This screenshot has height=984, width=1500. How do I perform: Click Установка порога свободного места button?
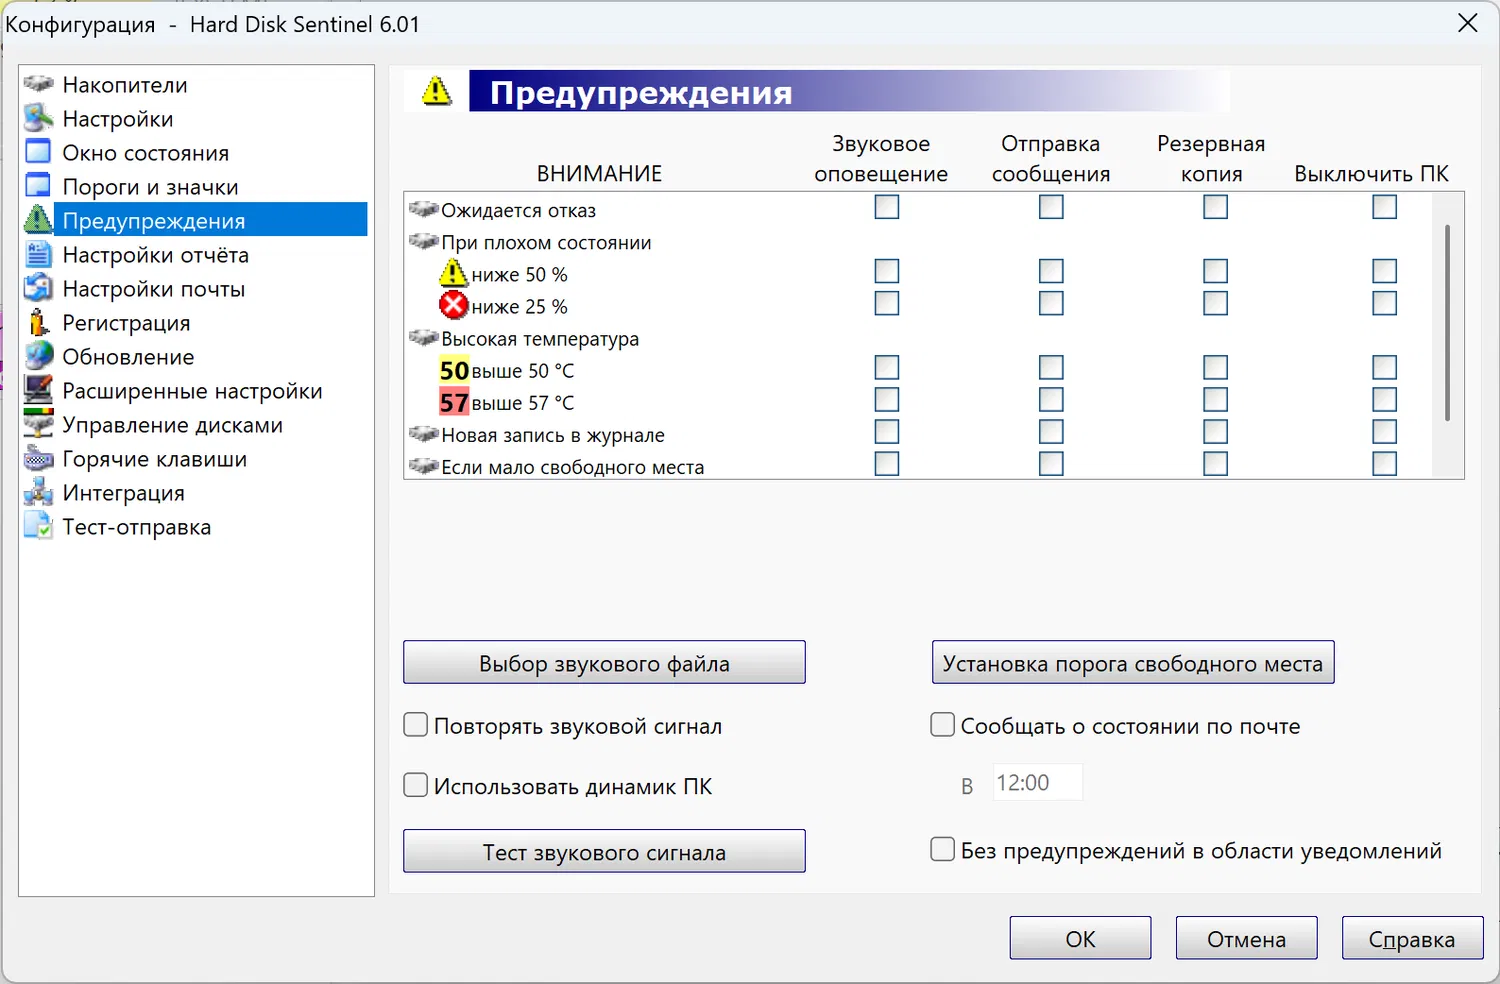coord(1133,663)
